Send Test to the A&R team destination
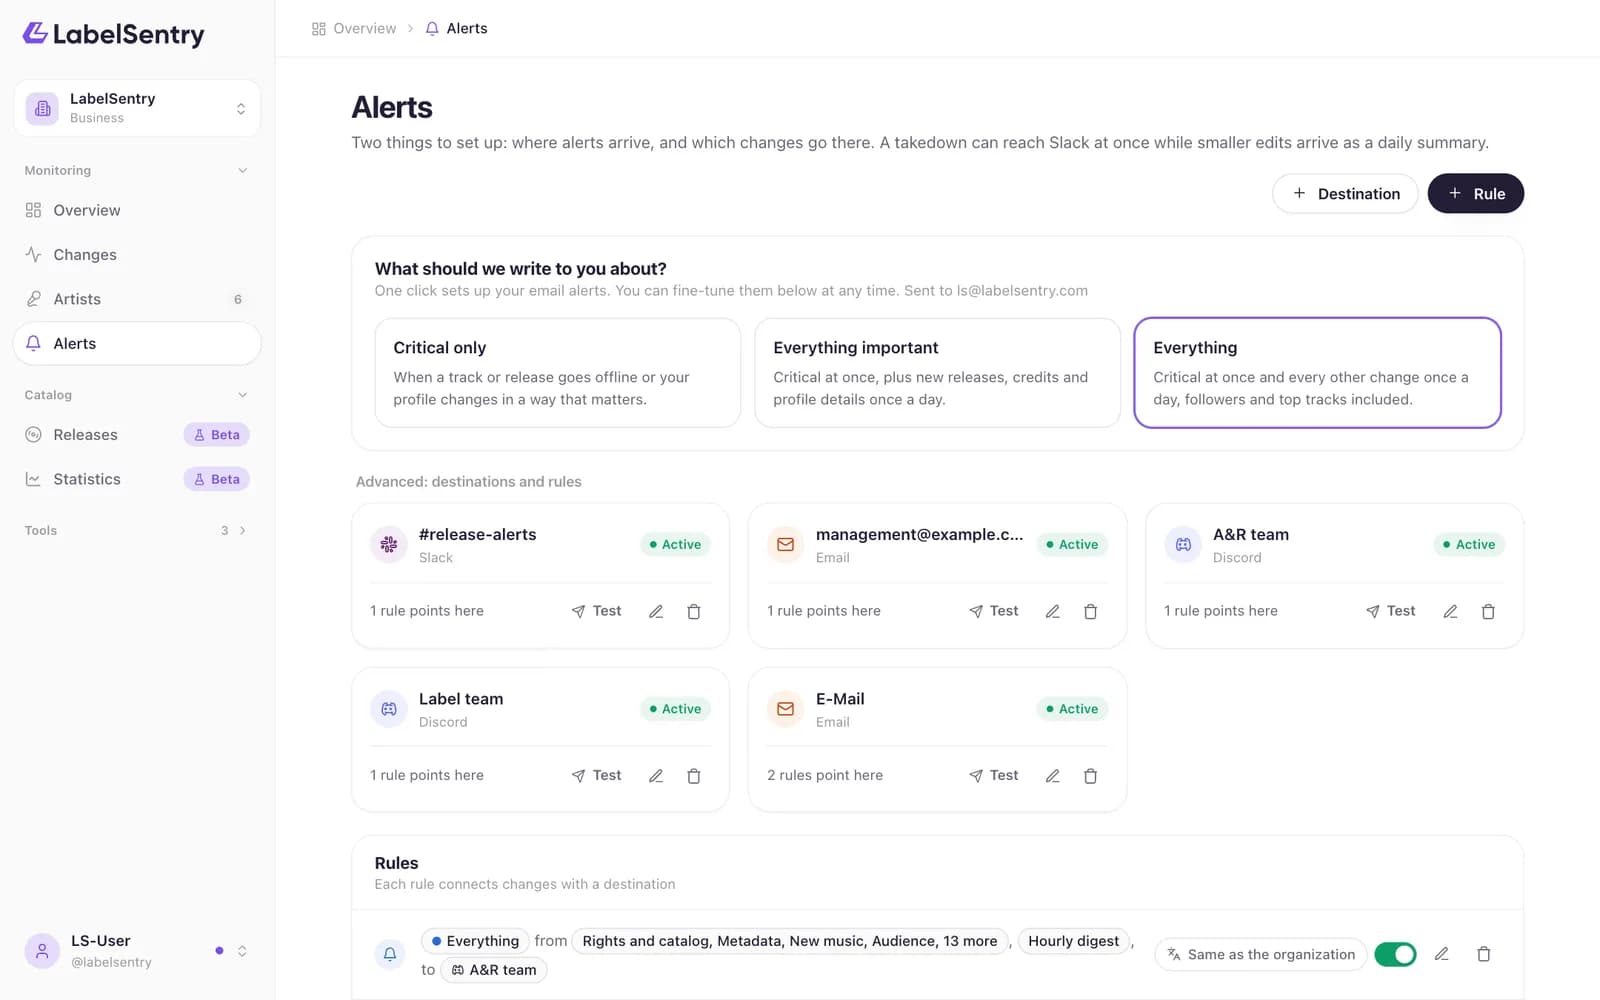This screenshot has width=1600, height=1000. coord(1390,611)
